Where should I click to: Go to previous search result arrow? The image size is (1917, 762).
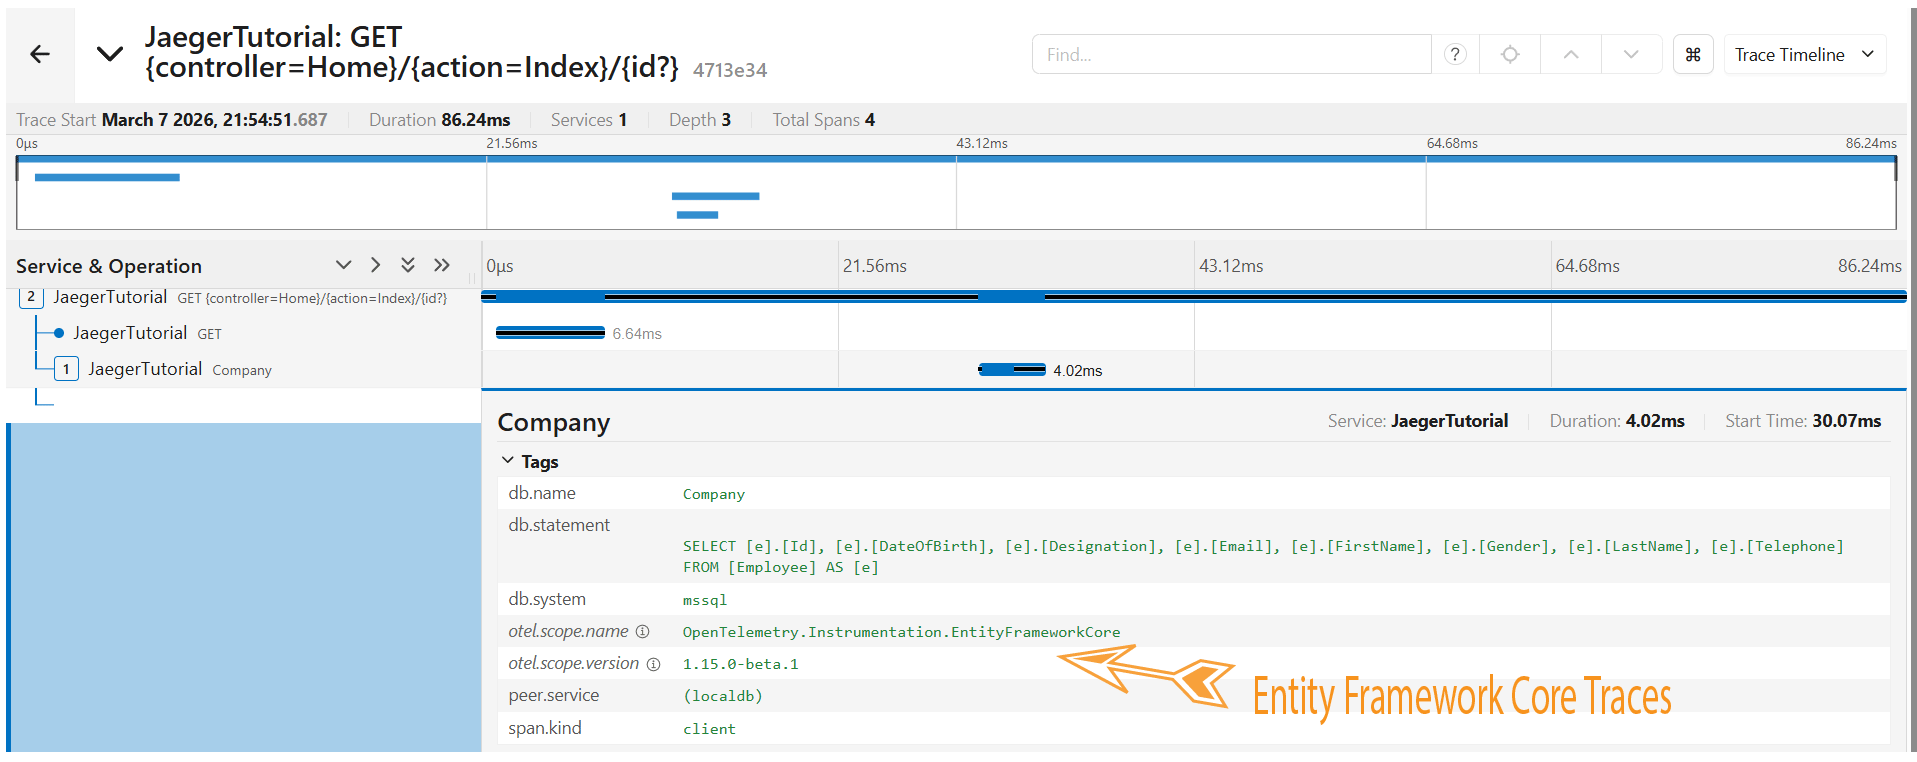[1571, 55]
